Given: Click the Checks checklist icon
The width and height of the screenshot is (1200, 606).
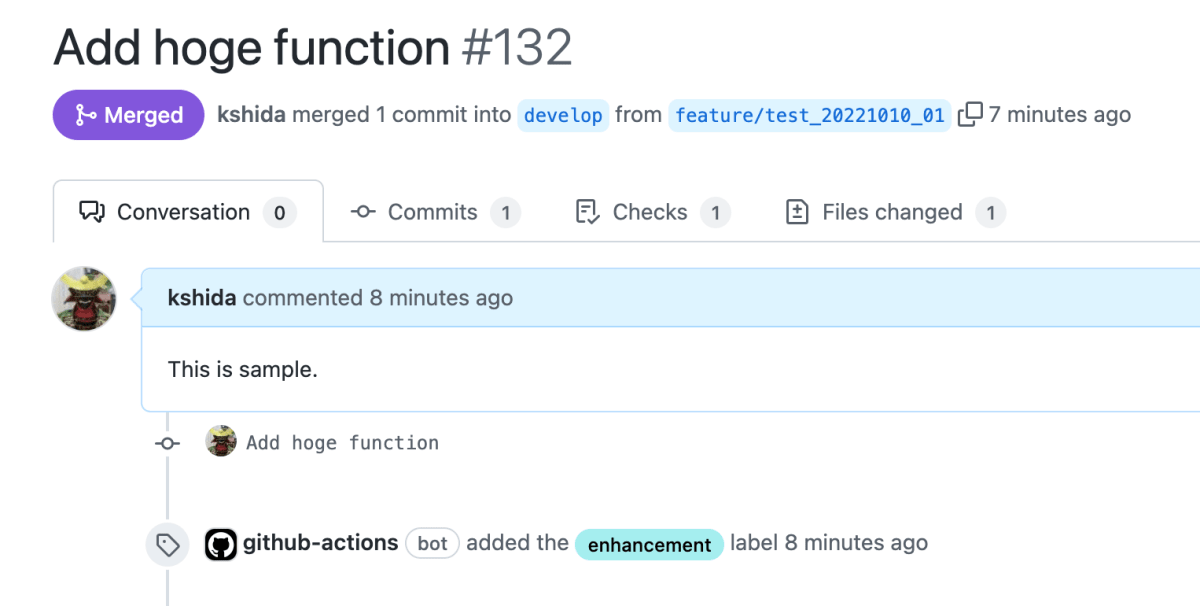Looking at the screenshot, I should pyautogui.click(x=587, y=212).
